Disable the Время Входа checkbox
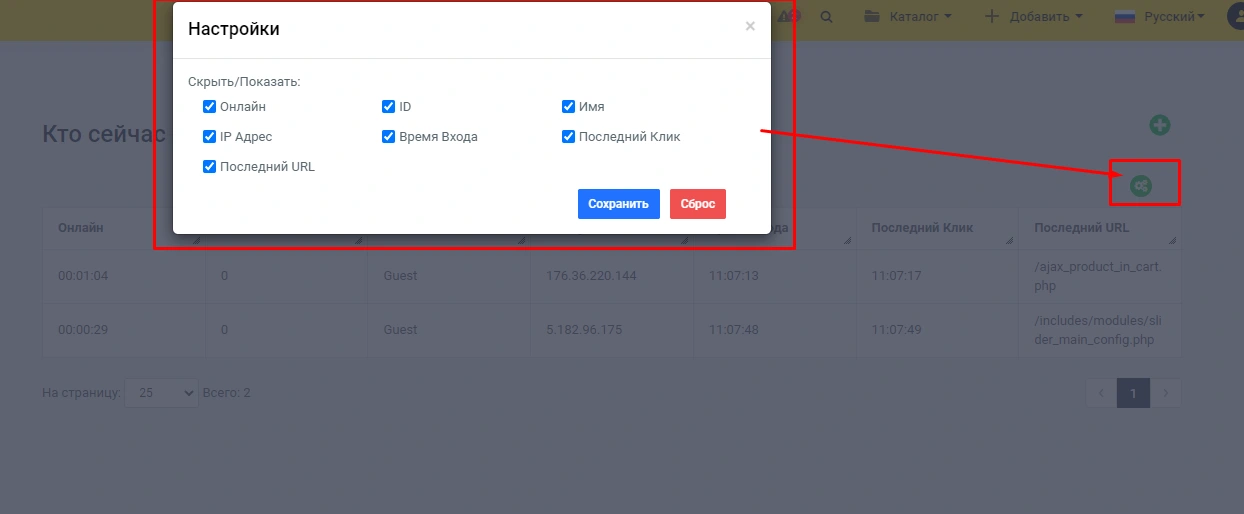 tap(389, 137)
